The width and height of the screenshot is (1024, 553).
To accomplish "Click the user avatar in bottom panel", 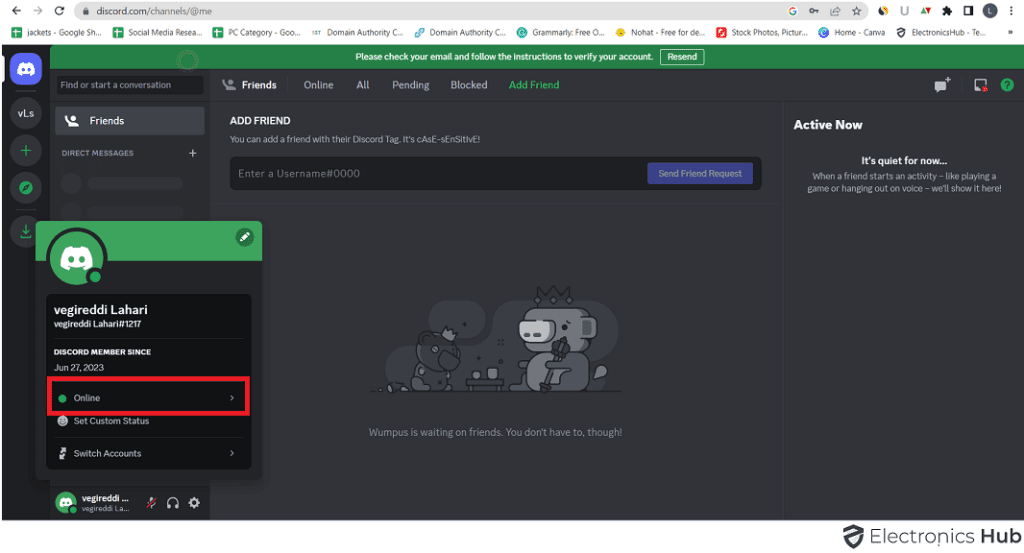I will point(65,503).
